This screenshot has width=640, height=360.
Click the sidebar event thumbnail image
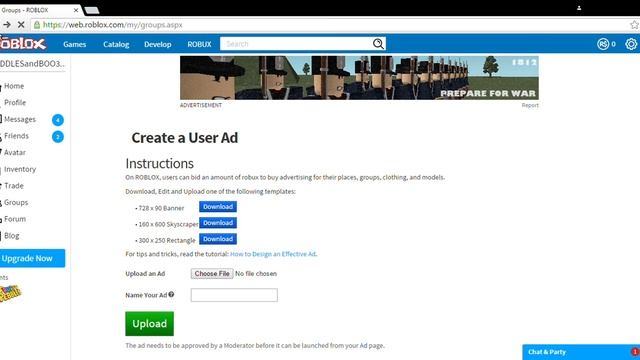coord(10,293)
